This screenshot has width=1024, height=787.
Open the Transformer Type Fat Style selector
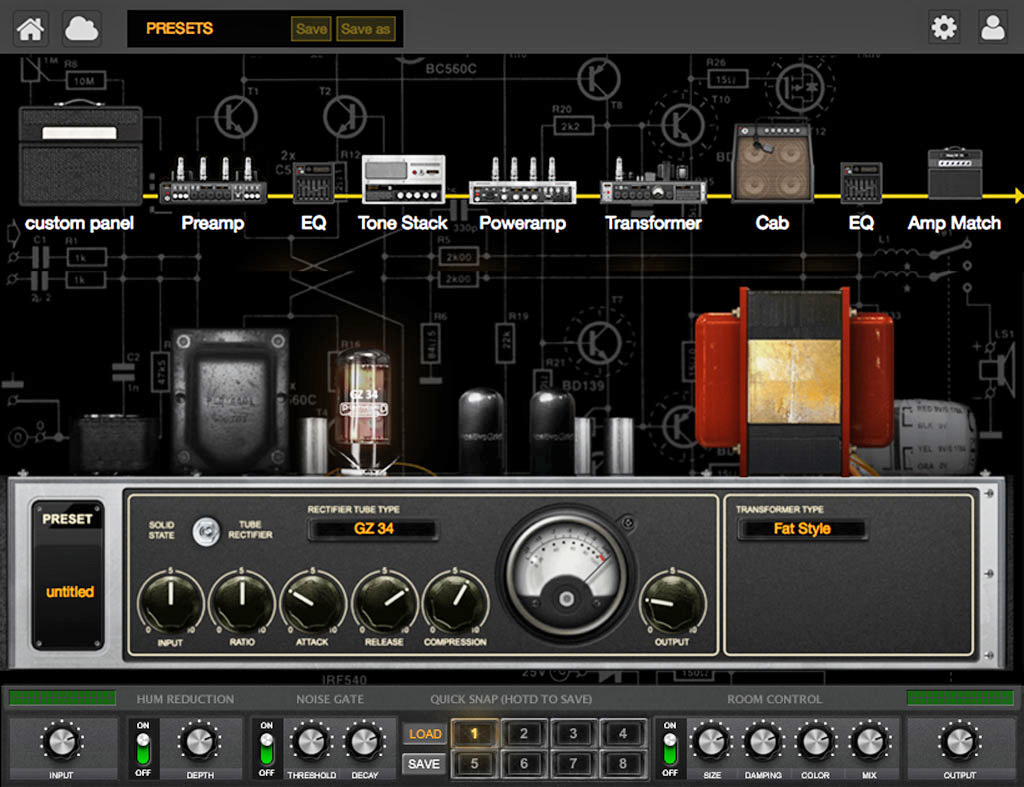point(802,529)
